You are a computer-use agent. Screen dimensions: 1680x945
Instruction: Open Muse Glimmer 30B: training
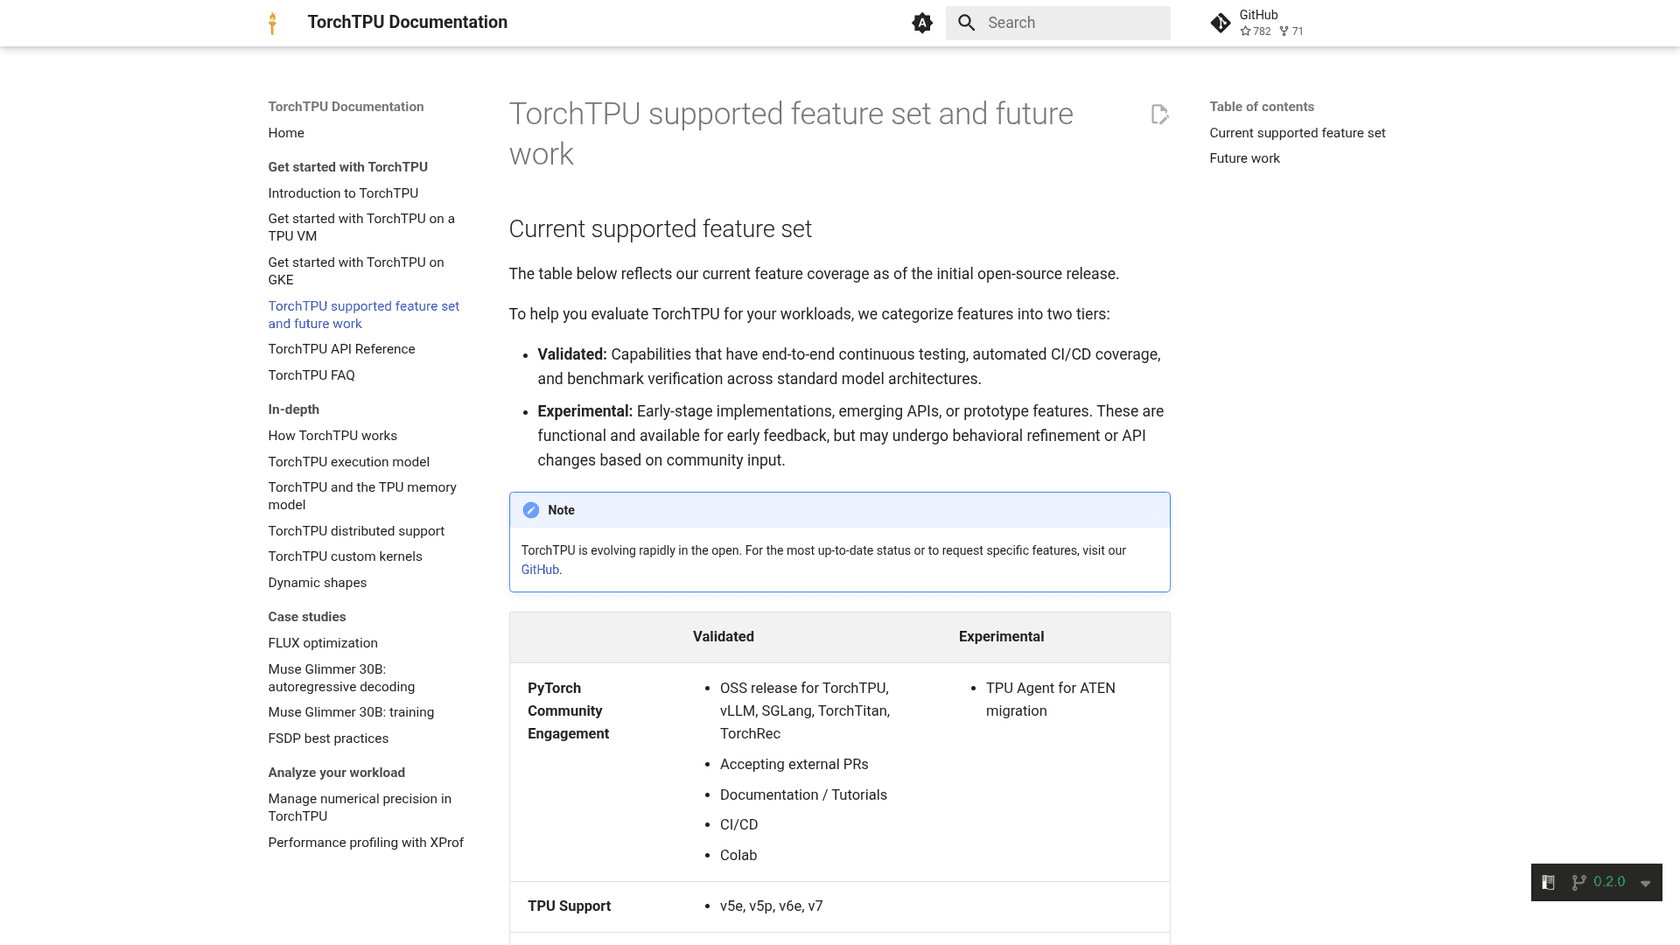point(351,712)
